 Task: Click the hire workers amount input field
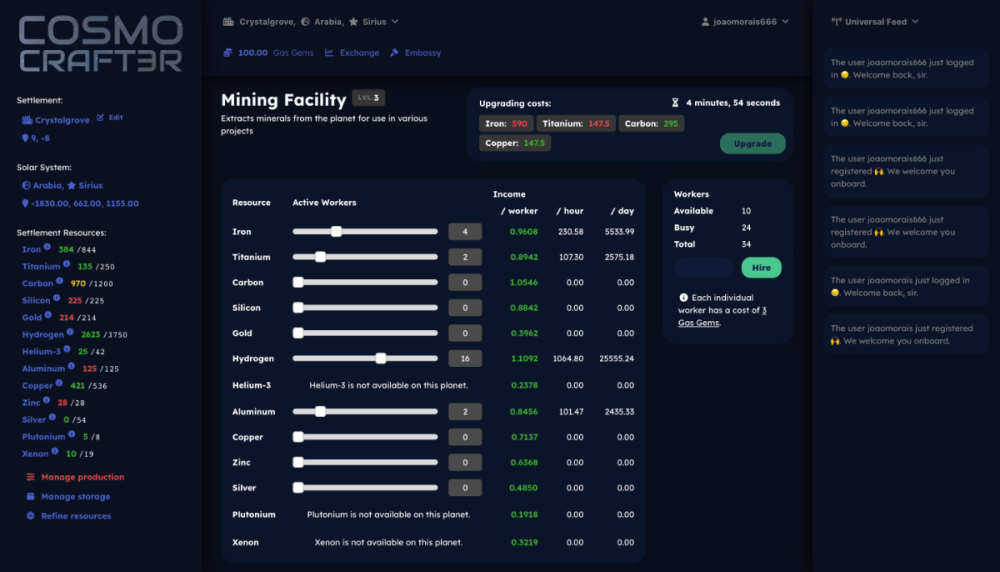[704, 268]
